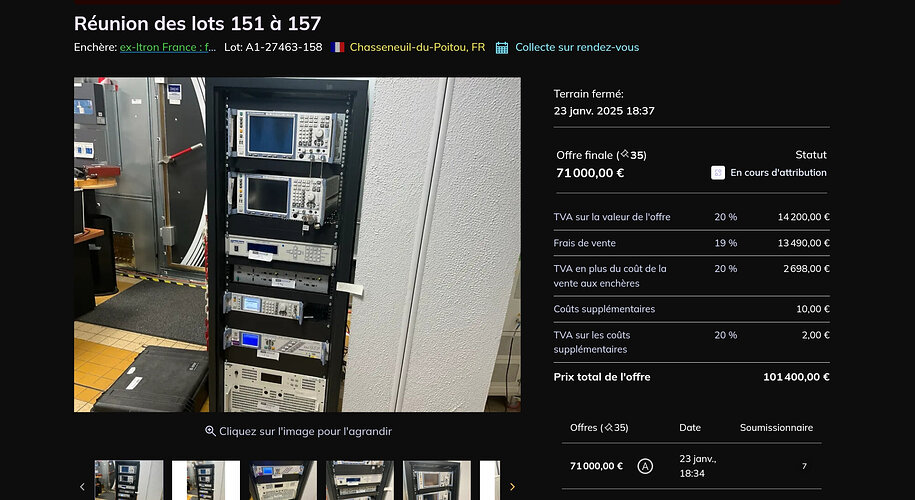Open the Collecte sur rendez-vous link
915x500 pixels.
coord(577,47)
